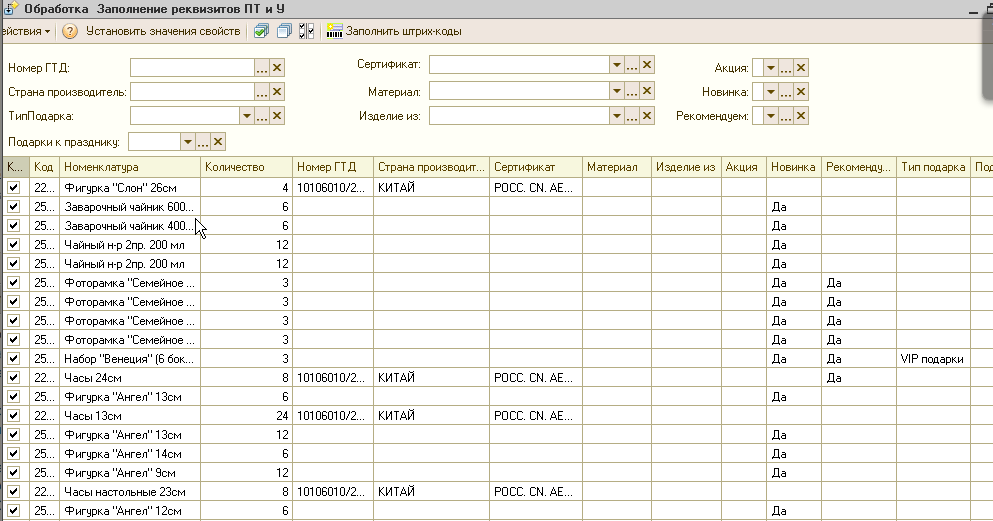The image size is (993, 521).
Task: Click the invert checkmarks toolbar icon
Action: tap(306, 32)
